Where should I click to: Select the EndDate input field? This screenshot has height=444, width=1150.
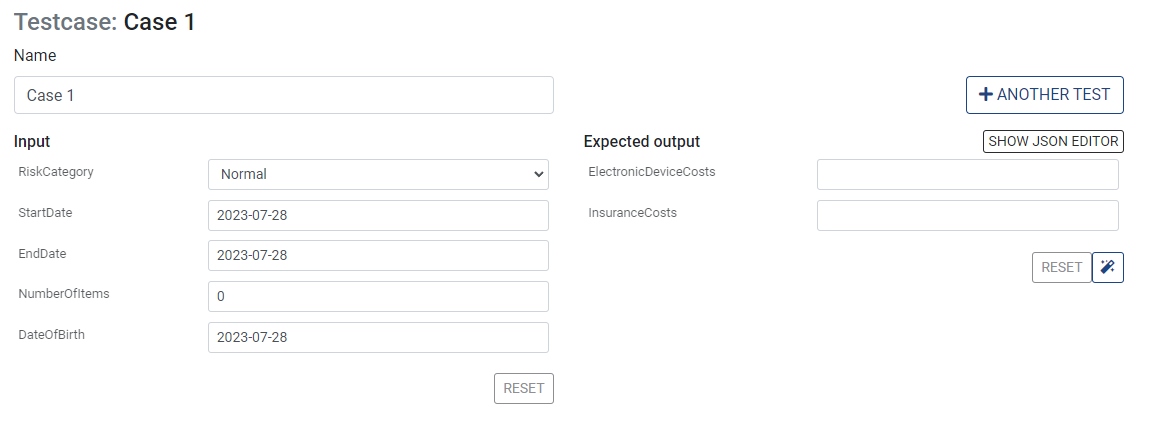tap(378, 255)
